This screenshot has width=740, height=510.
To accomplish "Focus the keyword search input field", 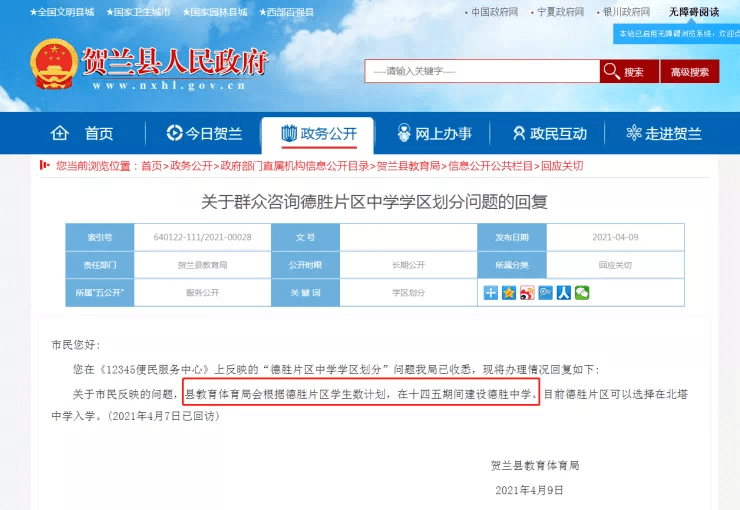I will [x=482, y=71].
